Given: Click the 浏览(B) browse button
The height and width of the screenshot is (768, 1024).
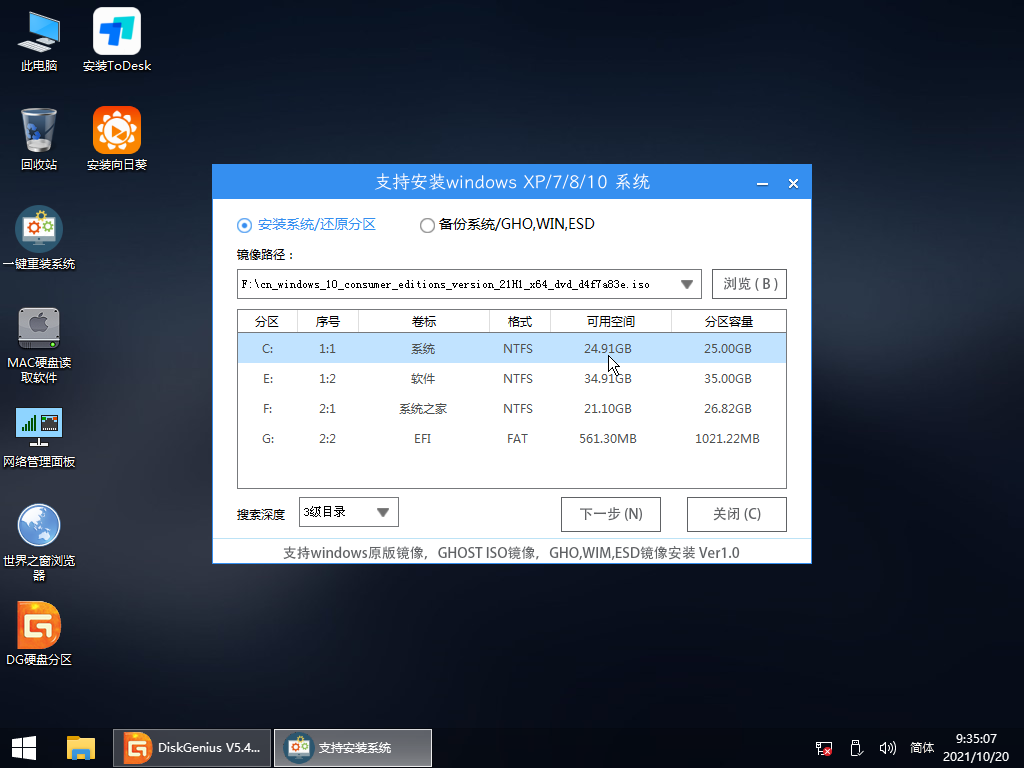Looking at the screenshot, I should [x=748, y=284].
